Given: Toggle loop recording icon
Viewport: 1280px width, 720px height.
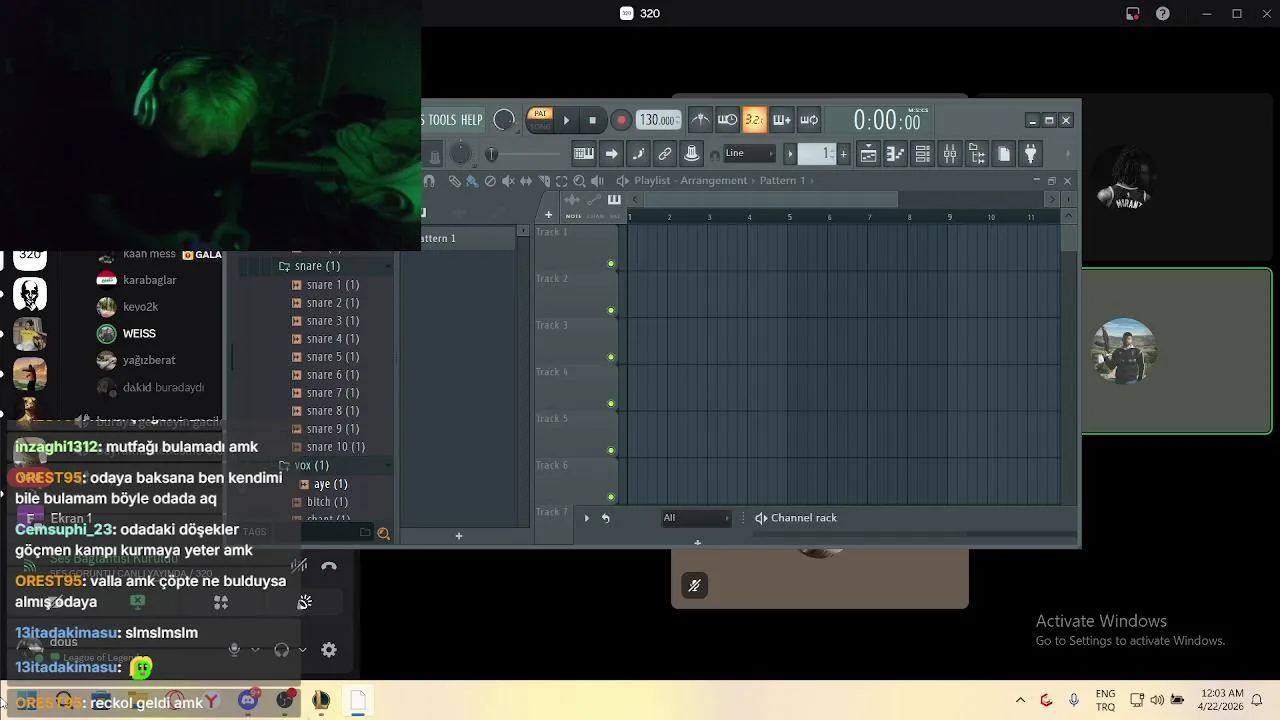Looking at the screenshot, I should [808, 120].
